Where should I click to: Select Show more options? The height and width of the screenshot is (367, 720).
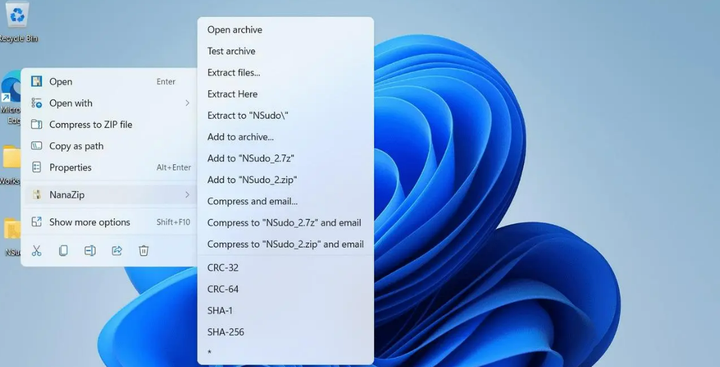[x=109, y=222]
